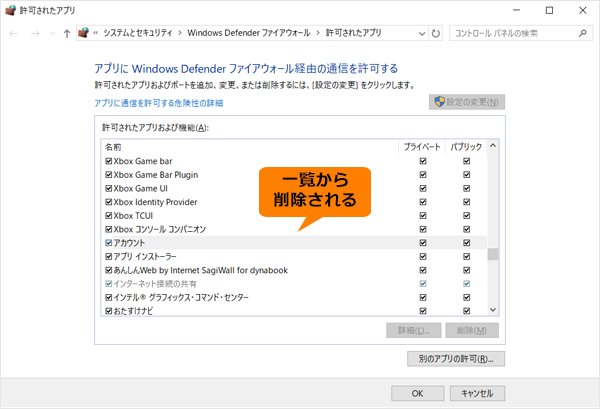The height and width of the screenshot is (409, 600).
Task: Click the list scrollbar down arrow
Action: click(493, 310)
